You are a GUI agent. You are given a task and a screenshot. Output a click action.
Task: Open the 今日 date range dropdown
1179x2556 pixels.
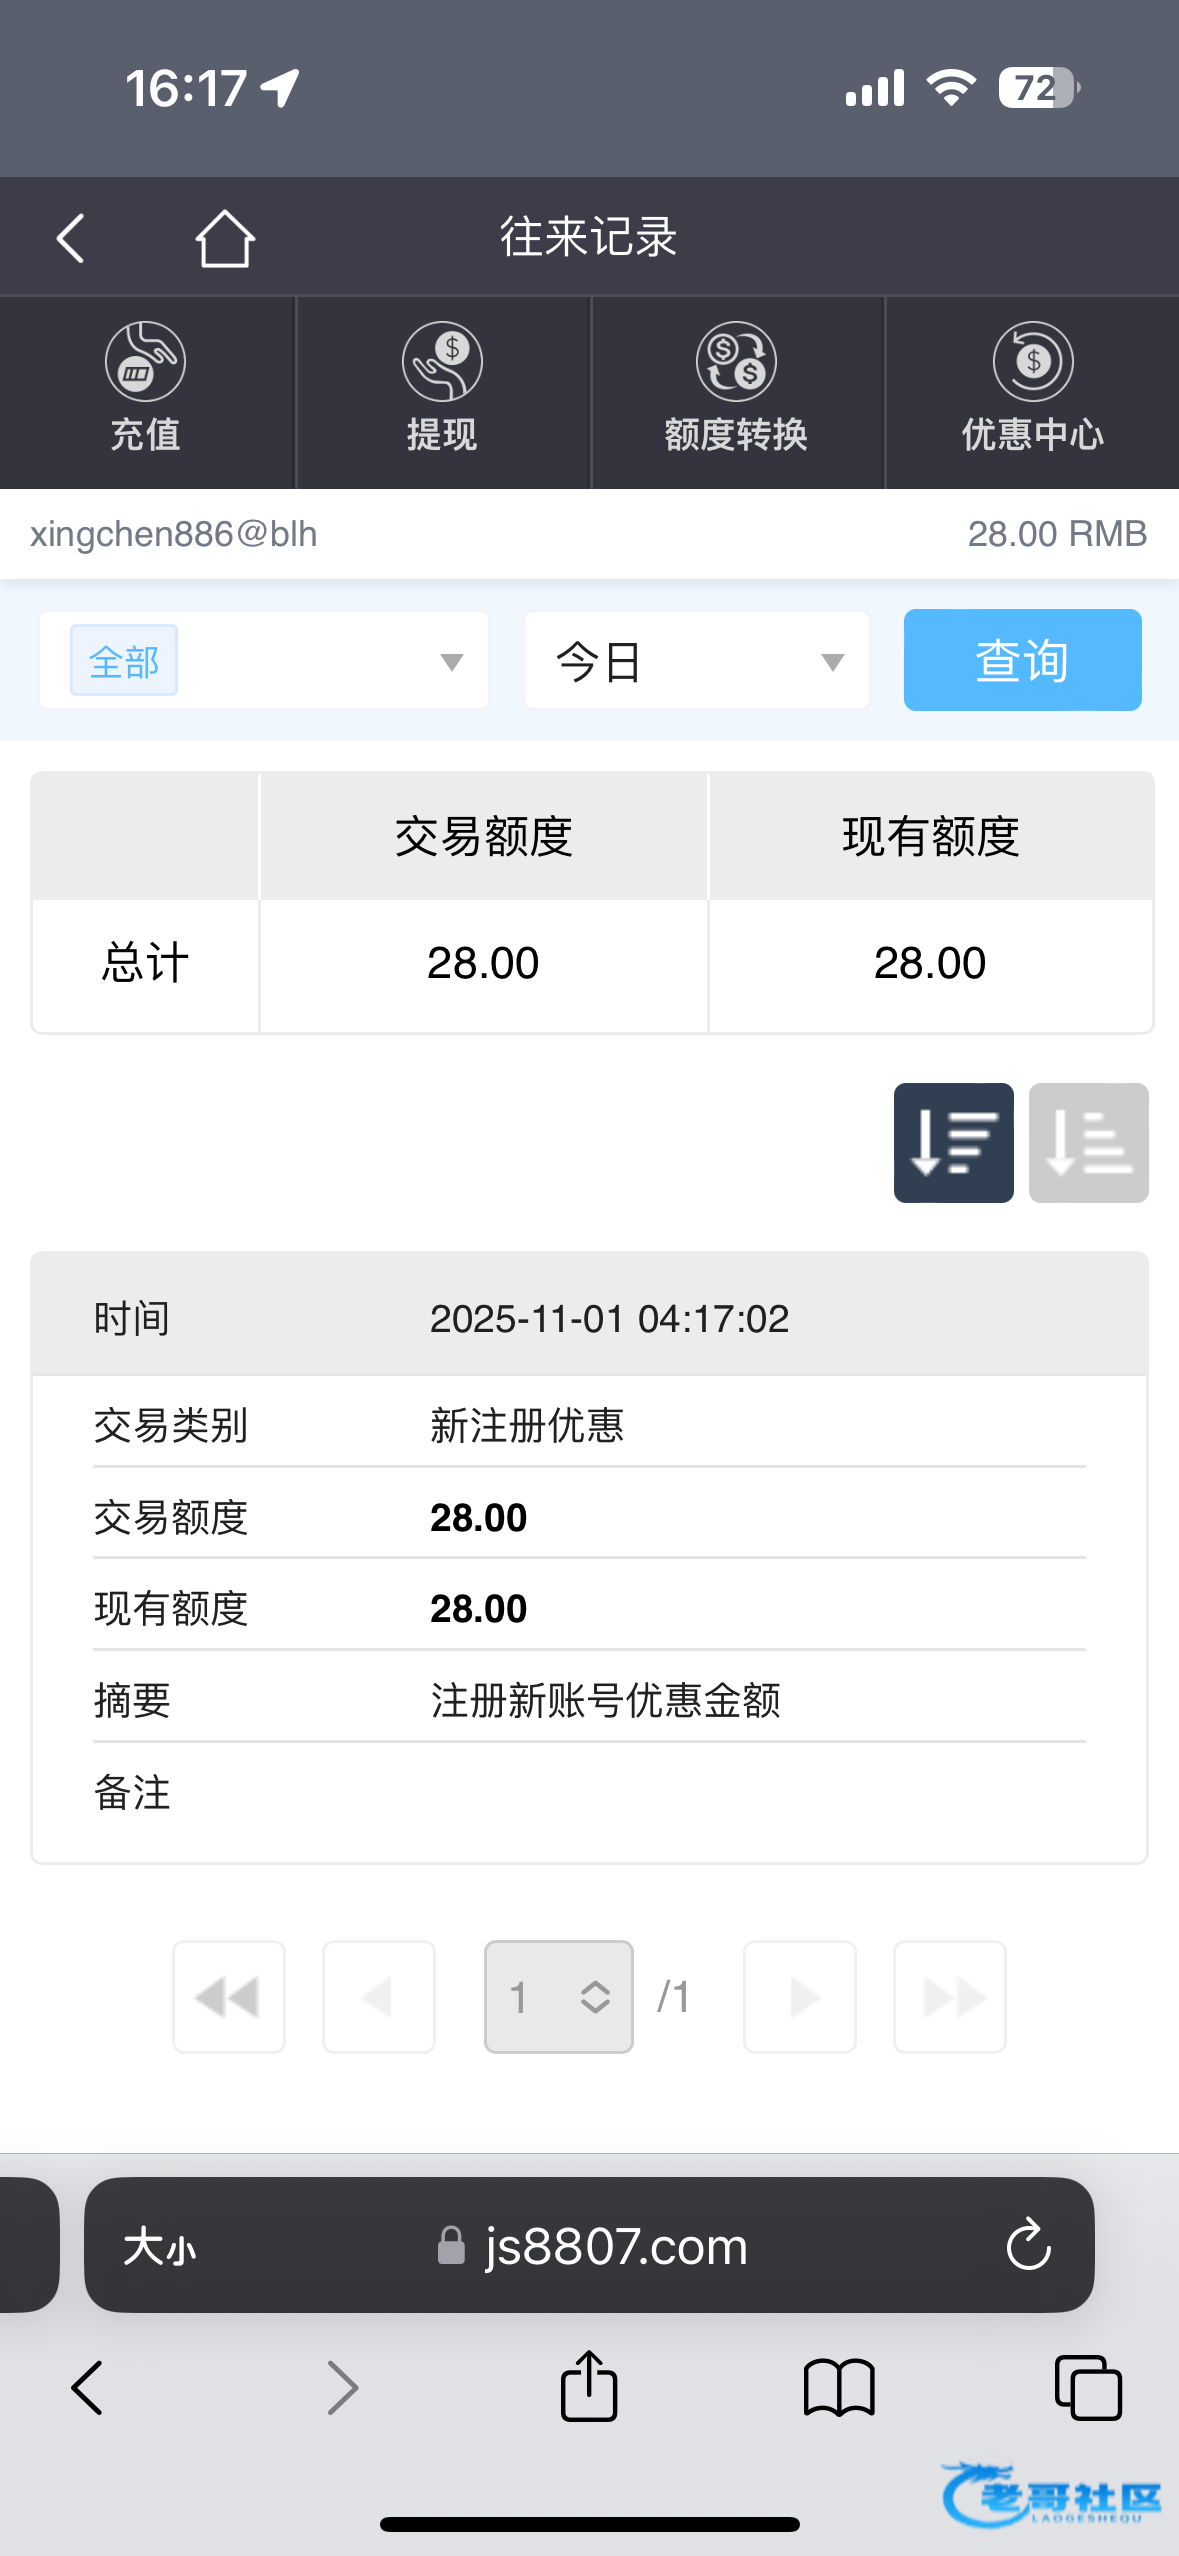(x=697, y=661)
